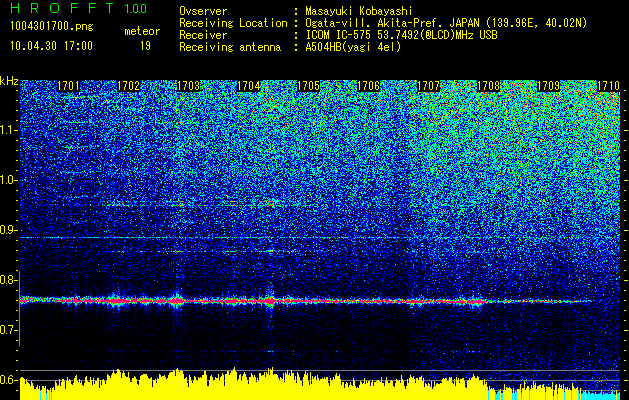Click the Receiver field label
Viewport: 629px width, 400px height.
[203, 35]
